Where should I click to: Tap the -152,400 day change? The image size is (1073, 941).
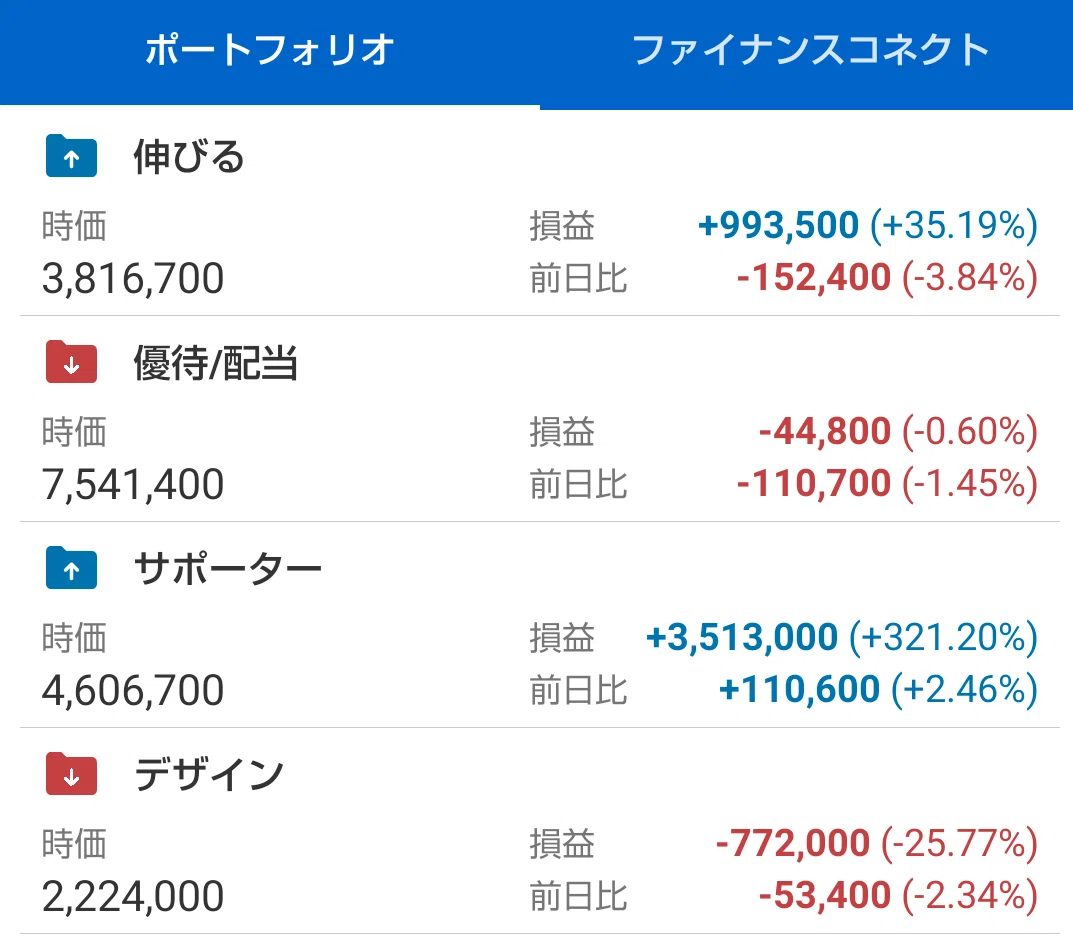pos(814,278)
